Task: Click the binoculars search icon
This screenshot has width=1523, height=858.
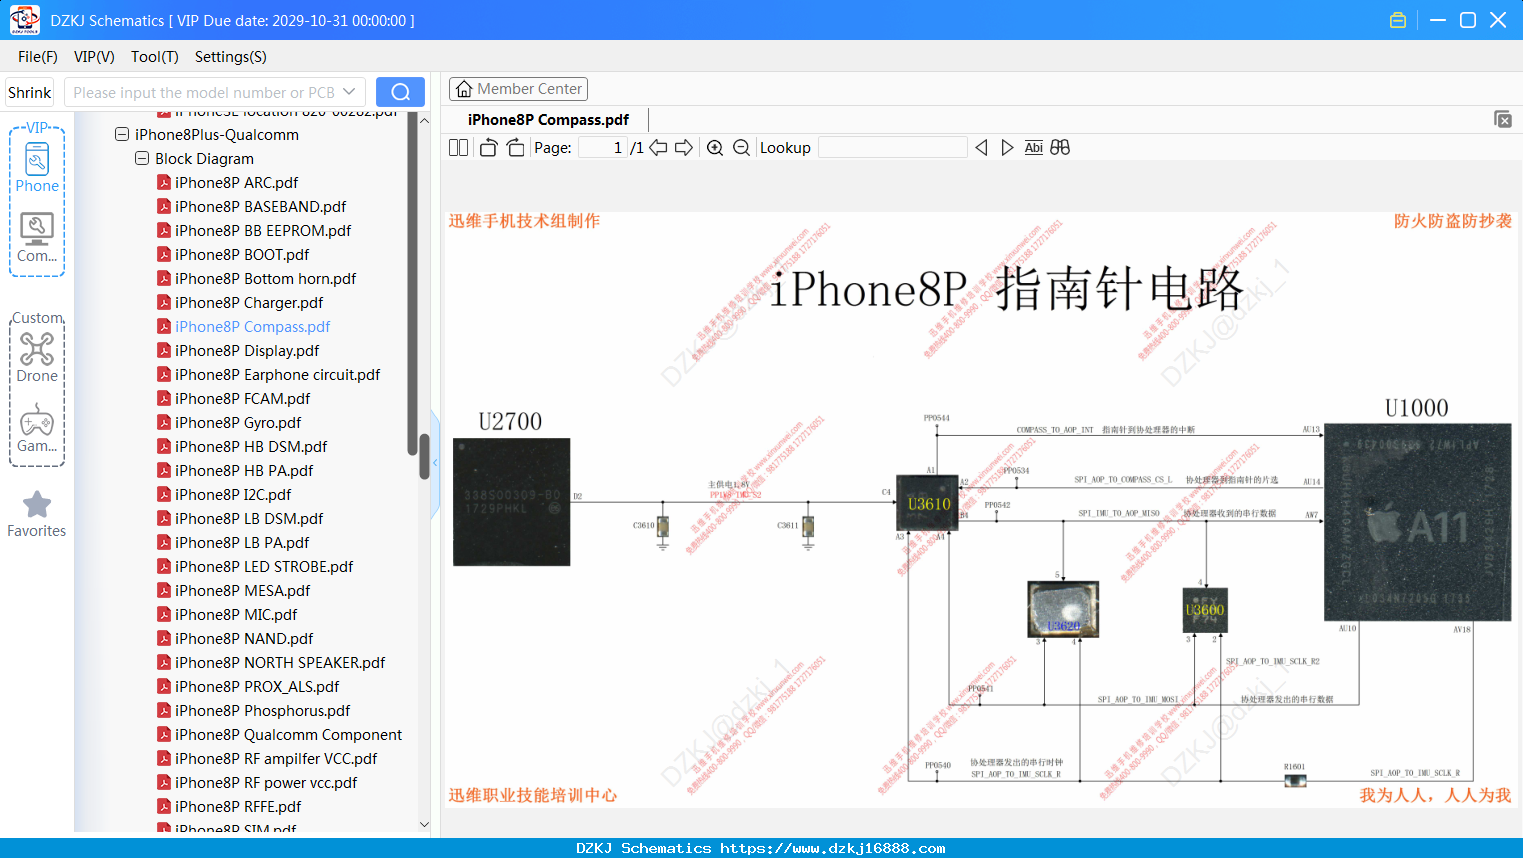Action: 1060,148
